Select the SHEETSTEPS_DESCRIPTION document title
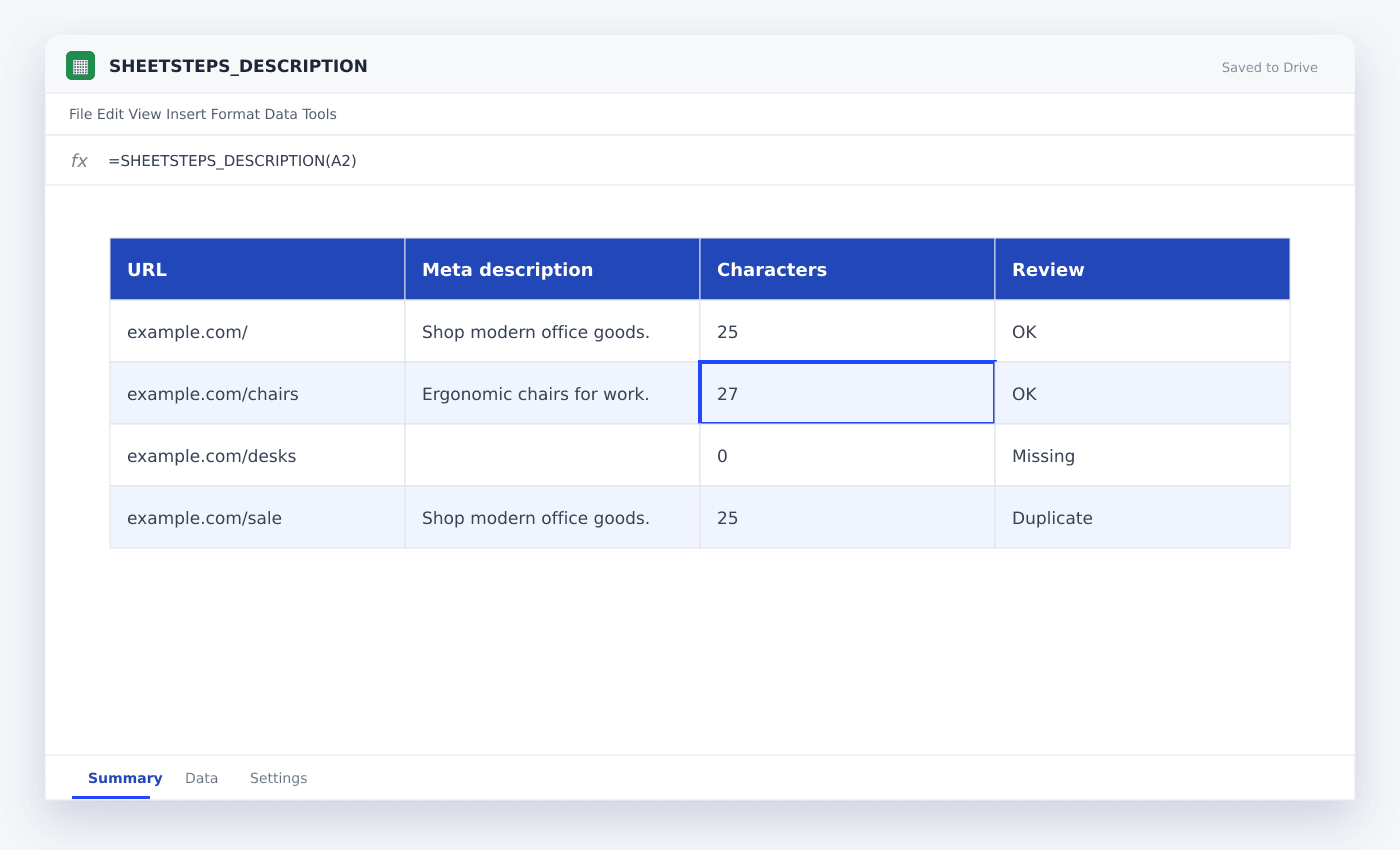 [x=238, y=66]
